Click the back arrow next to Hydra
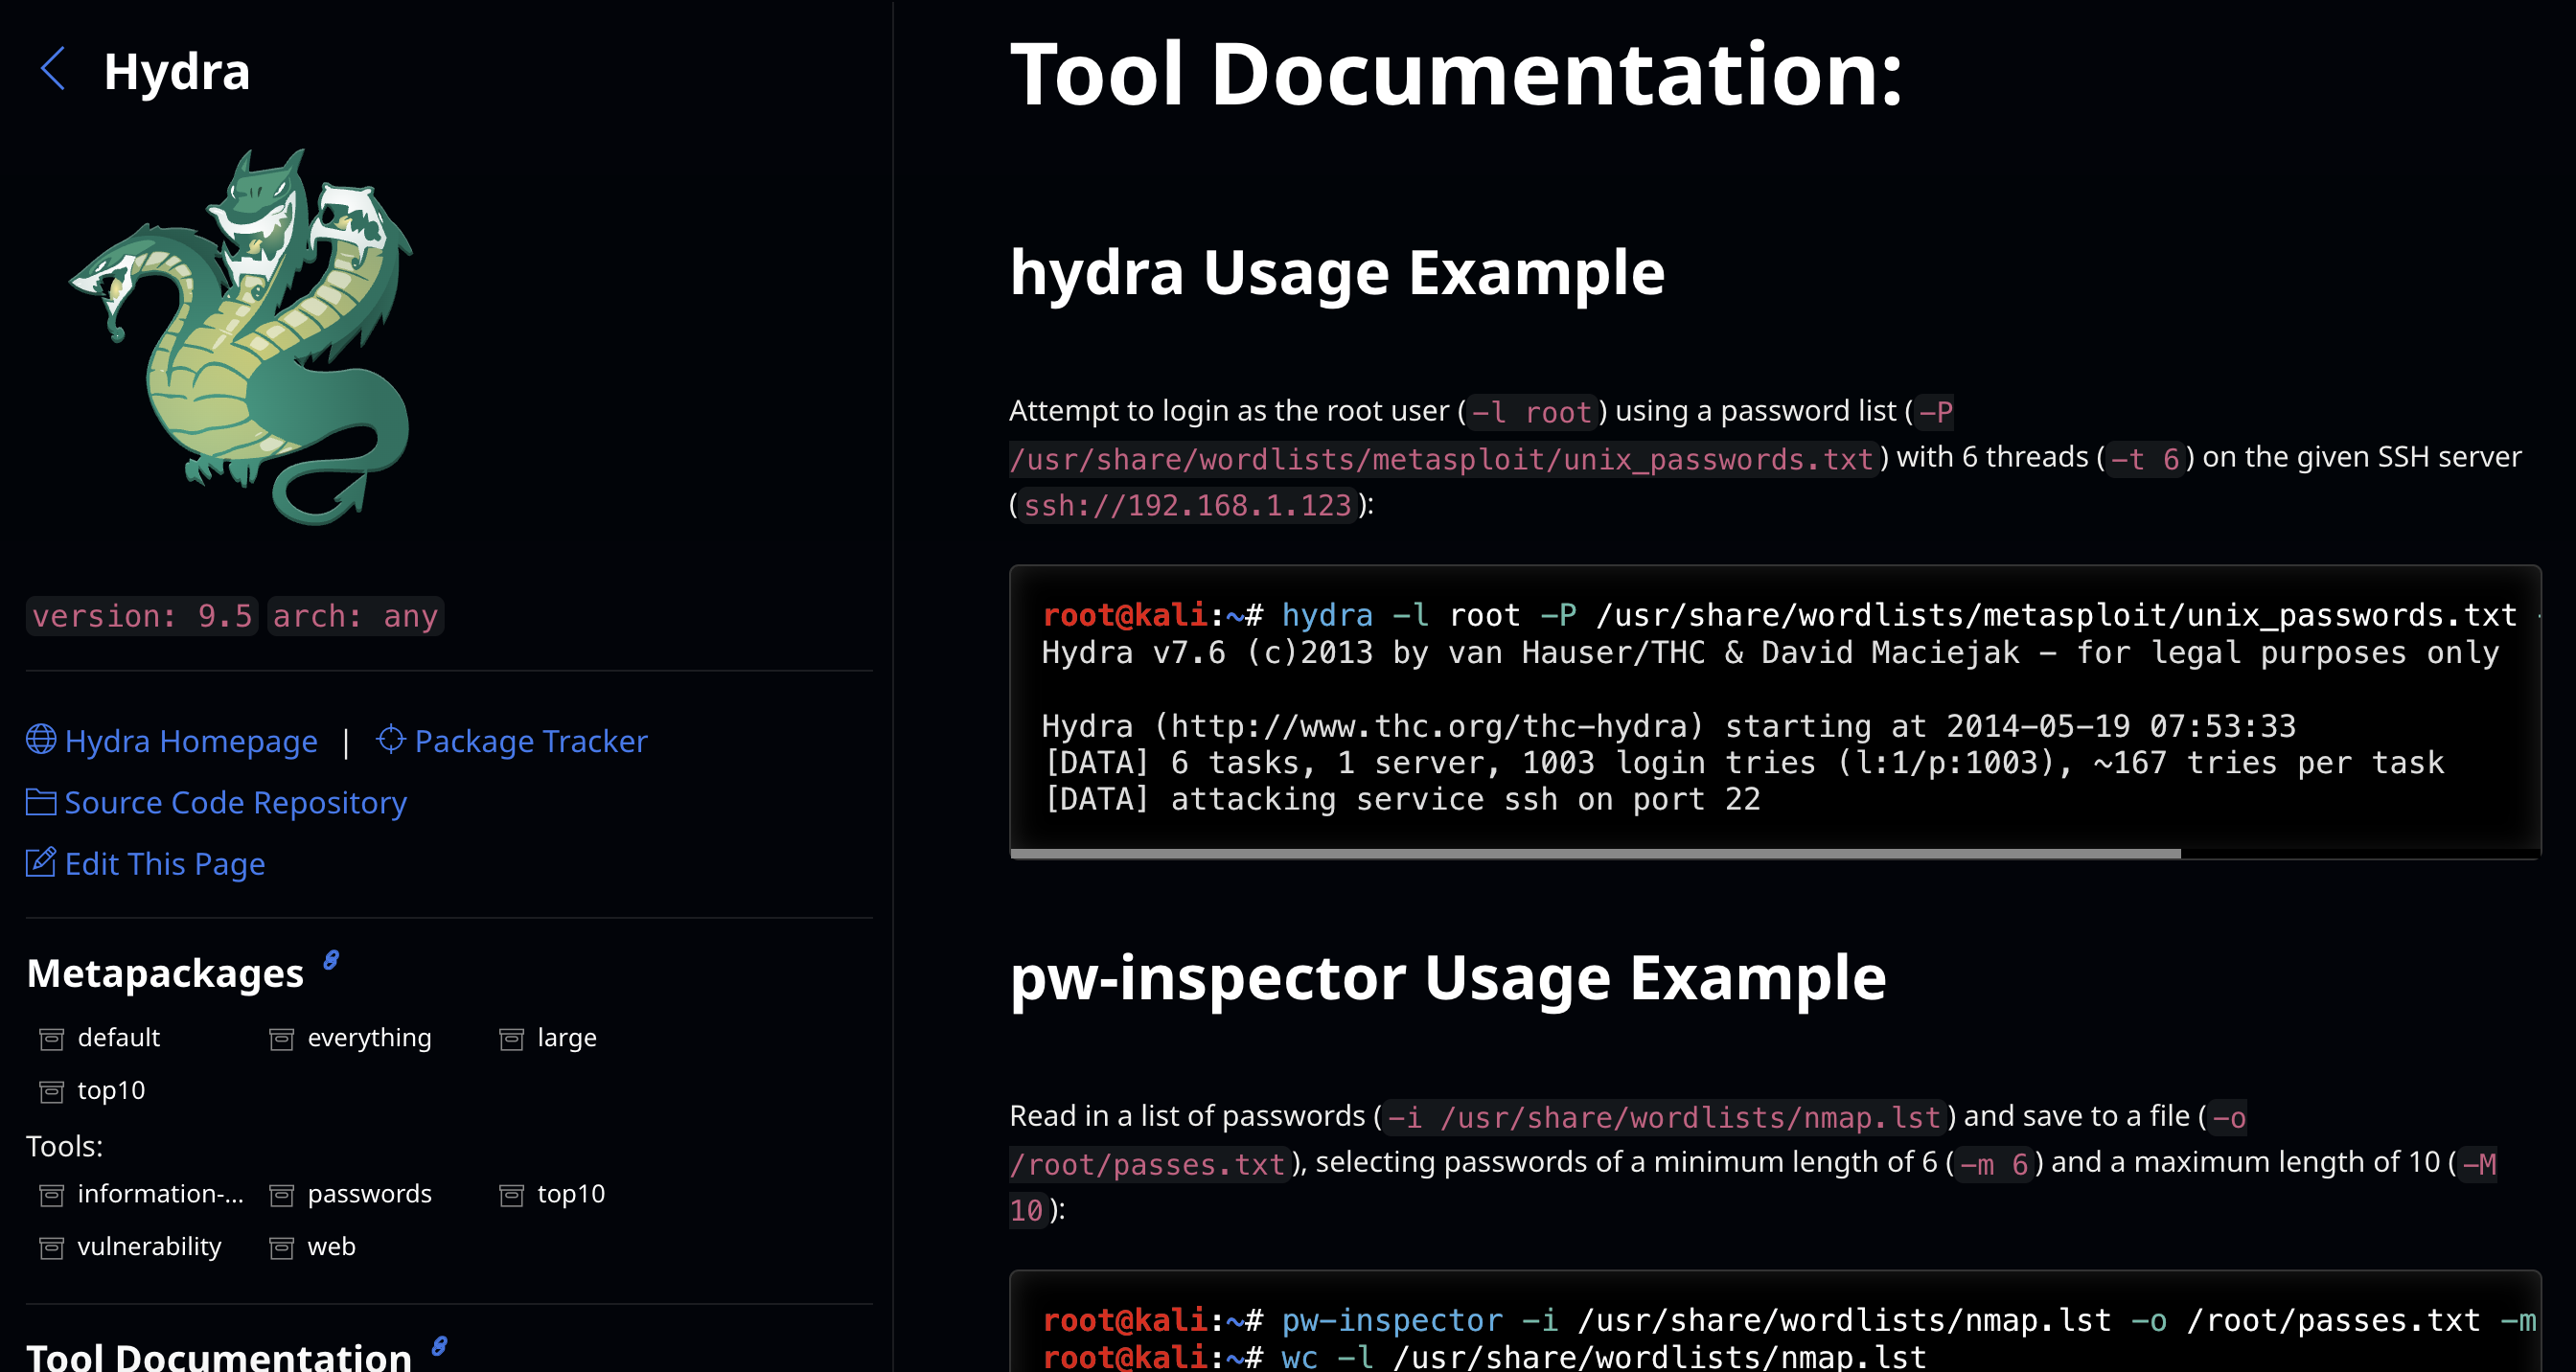The height and width of the screenshot is (1372, 2576). [53, 69]
